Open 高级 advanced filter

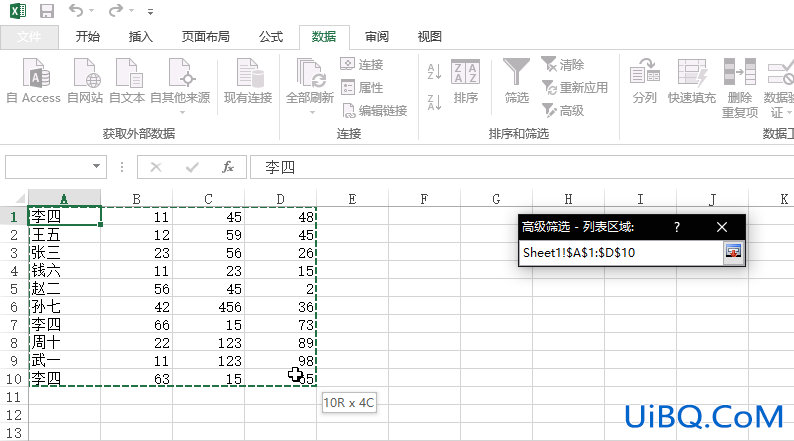563,110
